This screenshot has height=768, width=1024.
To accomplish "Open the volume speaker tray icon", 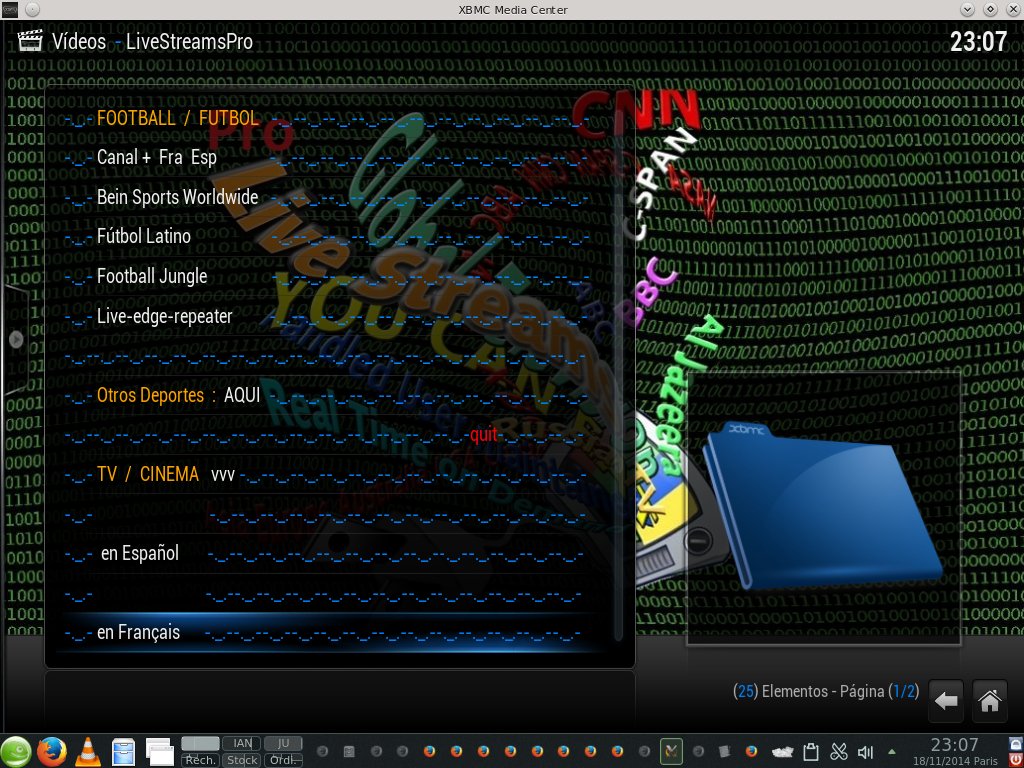I will 865,752.
